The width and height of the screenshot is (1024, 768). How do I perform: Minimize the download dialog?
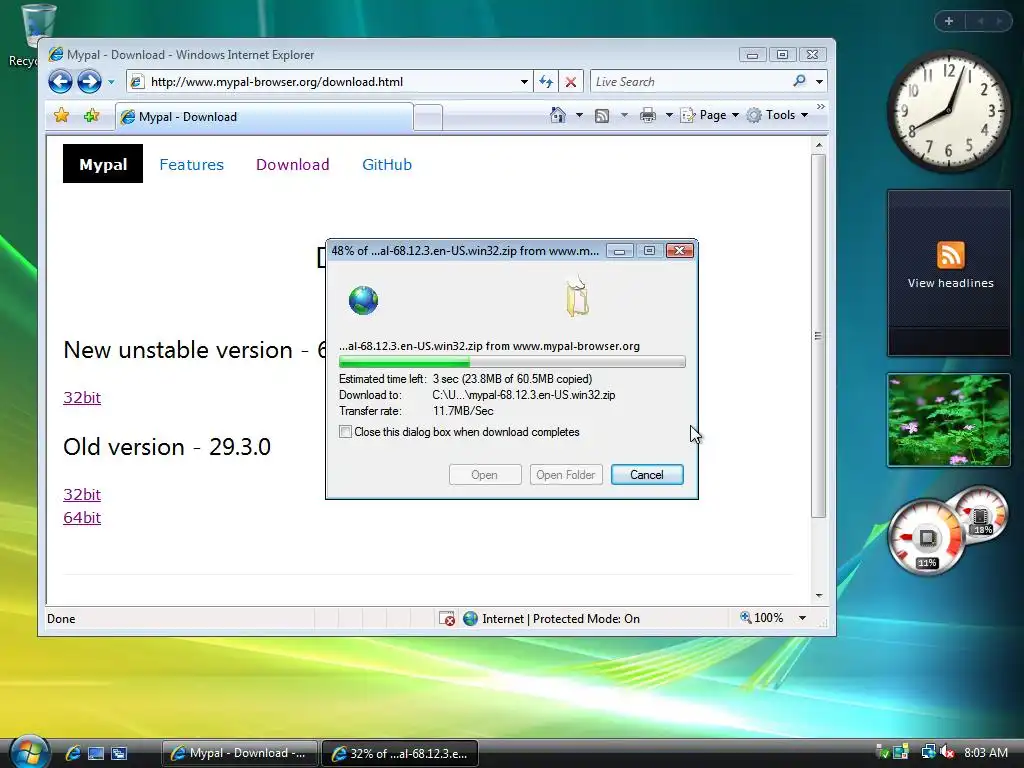(619, 251)
